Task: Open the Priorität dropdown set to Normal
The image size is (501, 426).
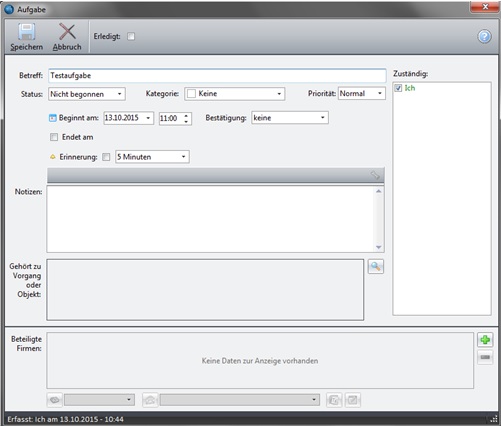Action: (x=362, y=93)
